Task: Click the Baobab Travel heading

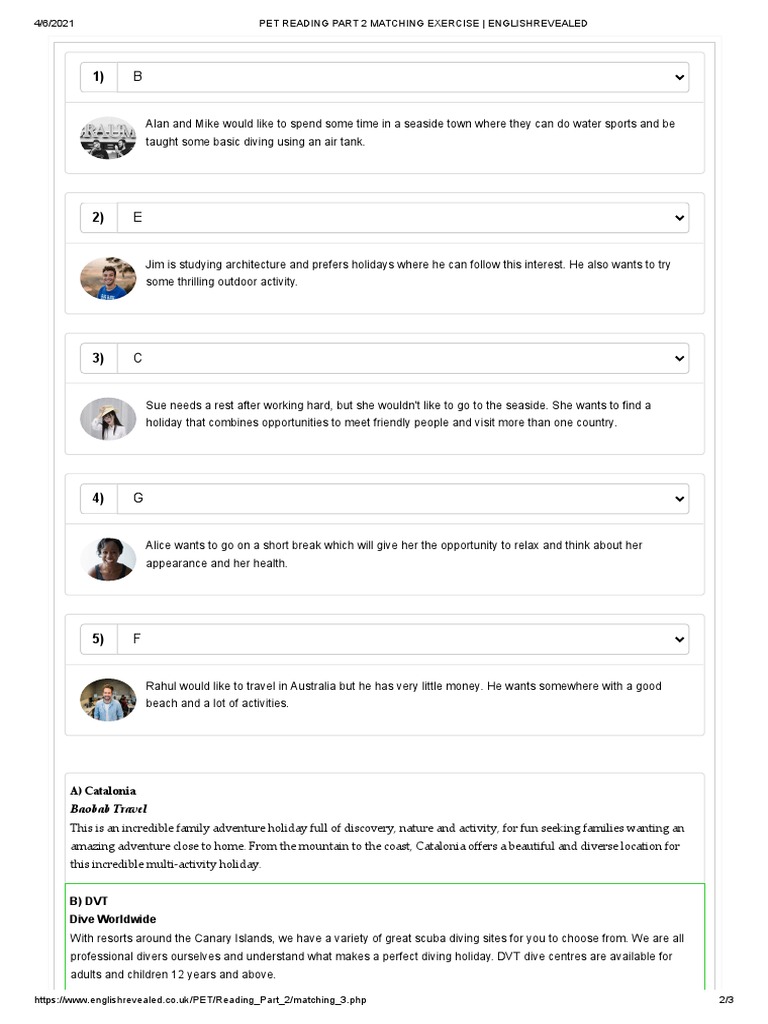Action: click(108, 808)
